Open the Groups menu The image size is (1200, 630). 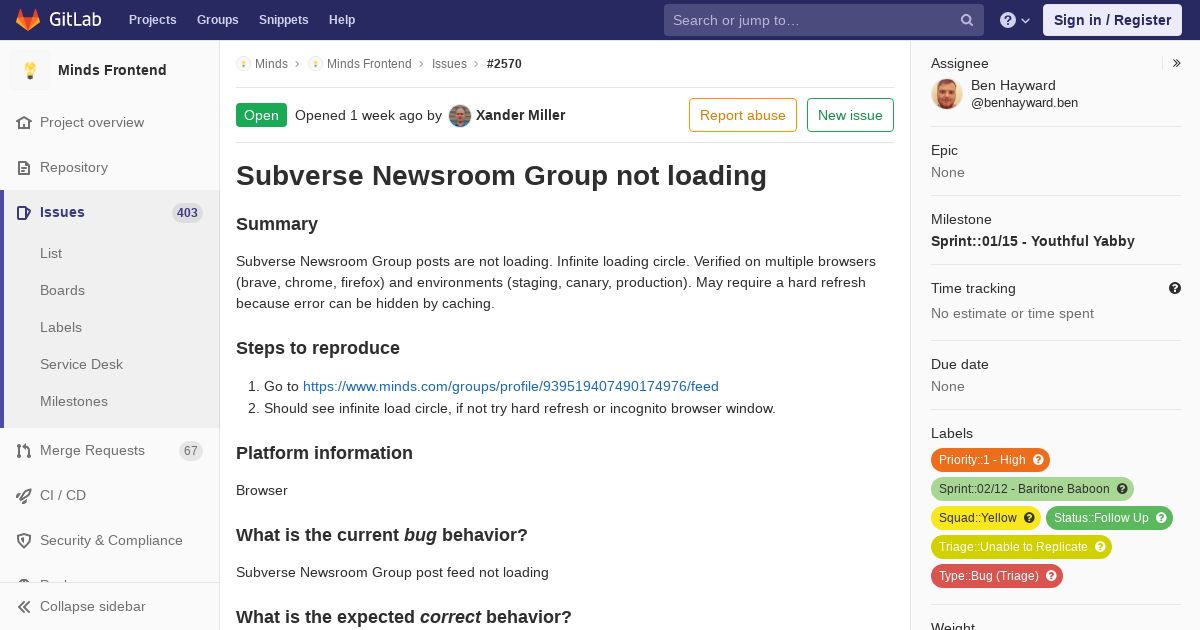tap(218, 20)
